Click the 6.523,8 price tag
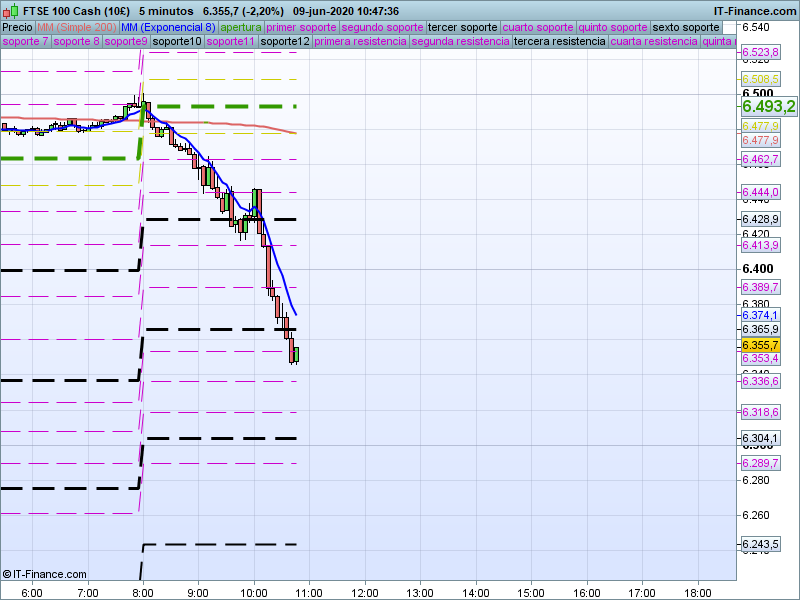800x600 pixels. pyautogui.click(x=760, y=52)
